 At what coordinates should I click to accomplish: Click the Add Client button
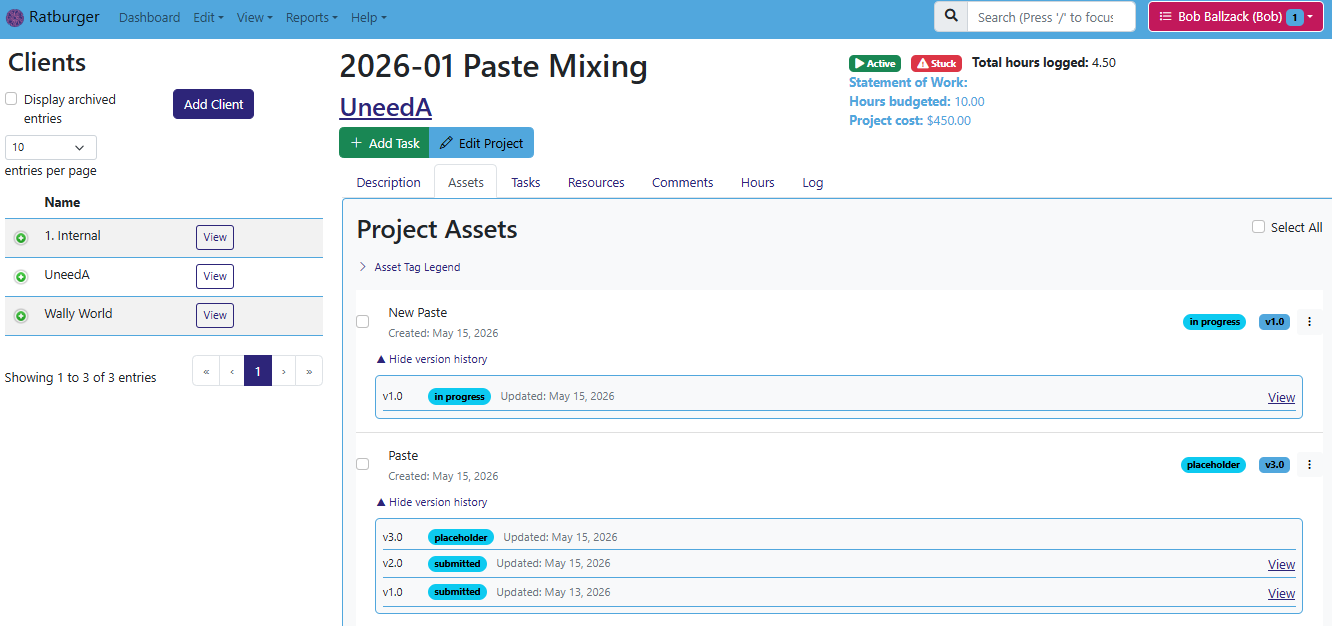pyautogui.click(x=213, y=104)
